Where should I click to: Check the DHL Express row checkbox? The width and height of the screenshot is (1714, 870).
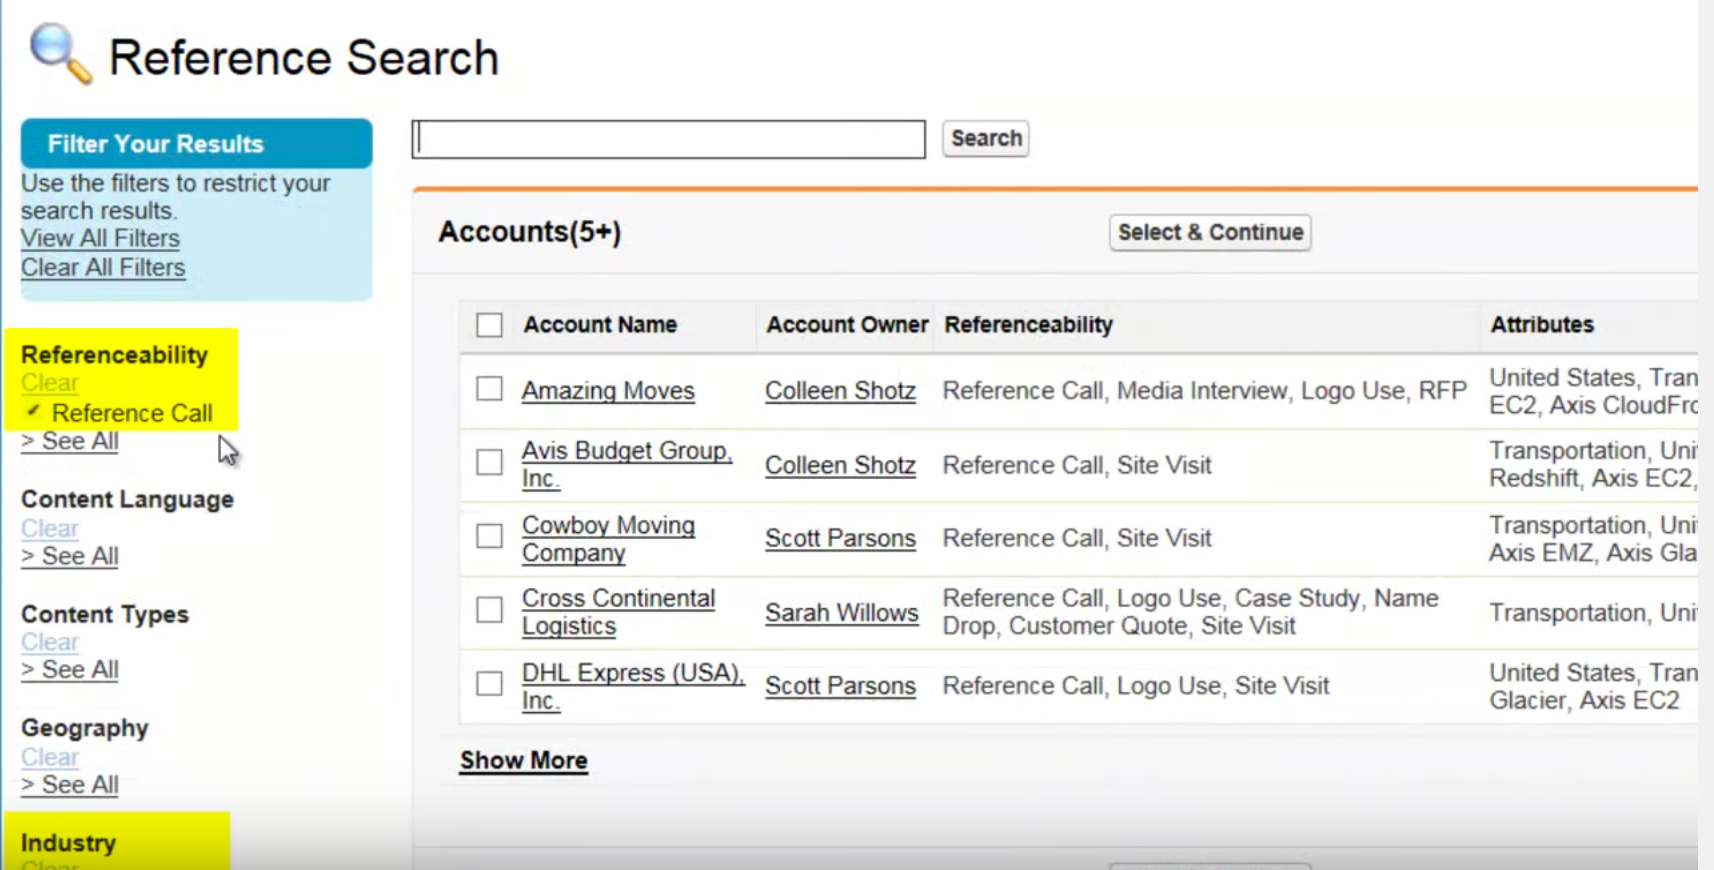click(x=489, y=684)
